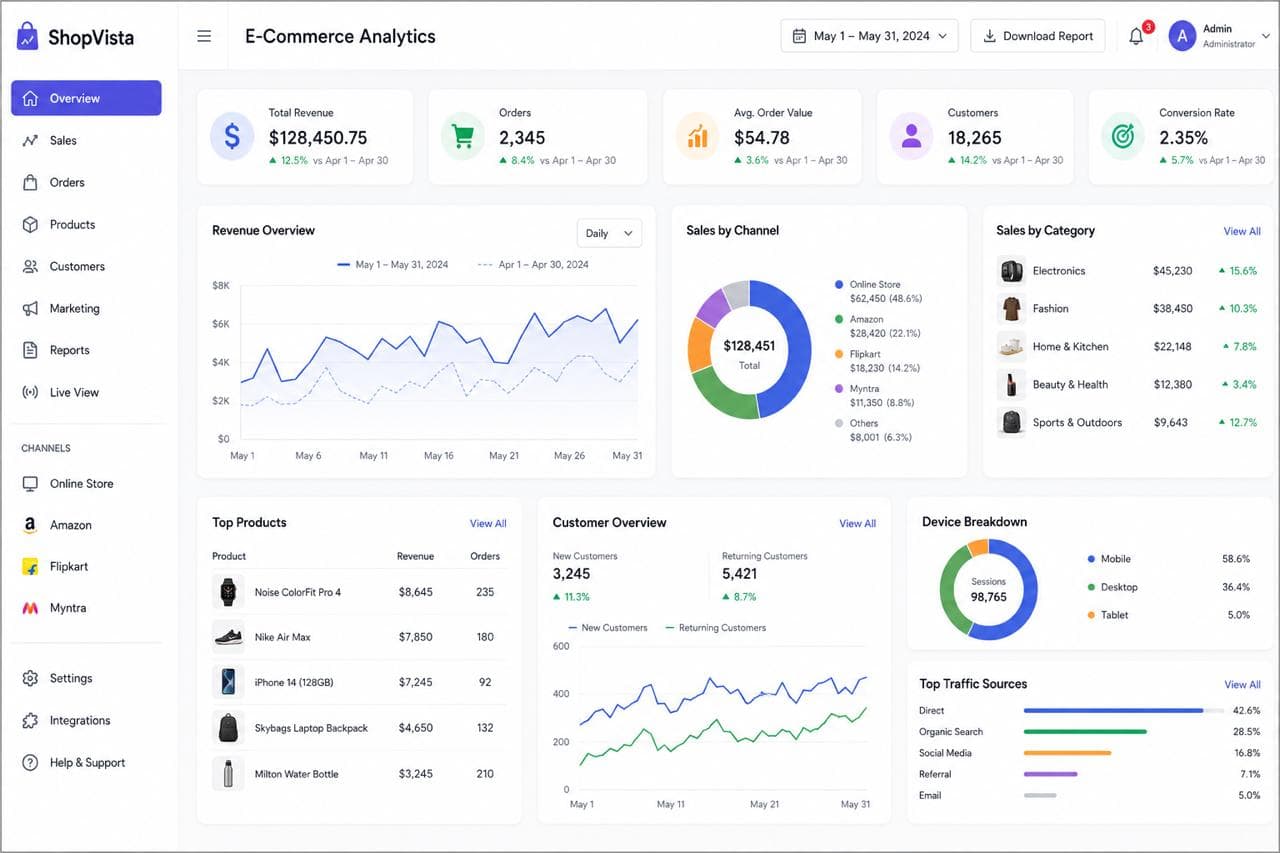Click View All in Top Traffic Sources
Viewport: 1280px width, 853px height.
[1242, 685]
